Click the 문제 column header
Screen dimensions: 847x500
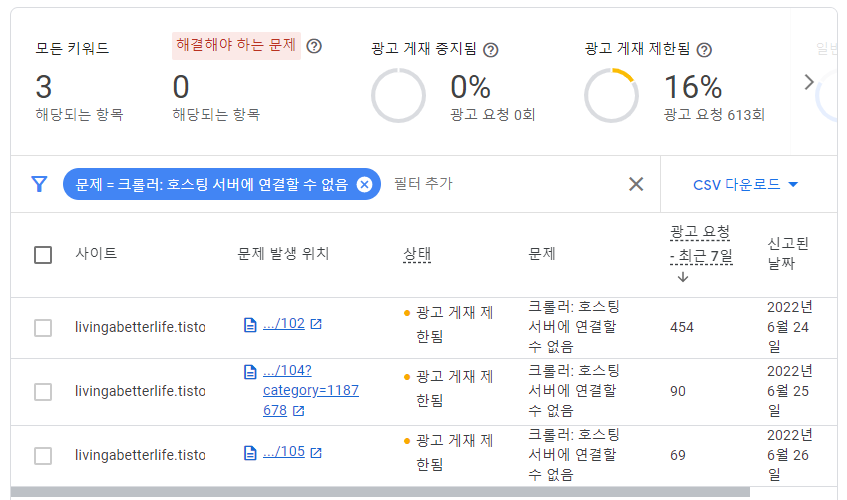pyautogui.click(x=542, y=253)
